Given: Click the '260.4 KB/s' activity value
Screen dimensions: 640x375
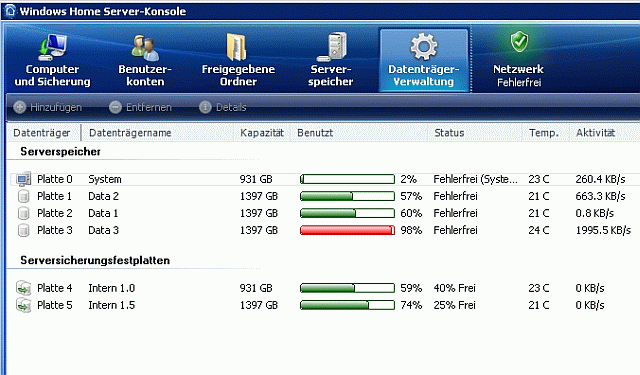Looking at the screenshot, I should (x=600, y=179).
